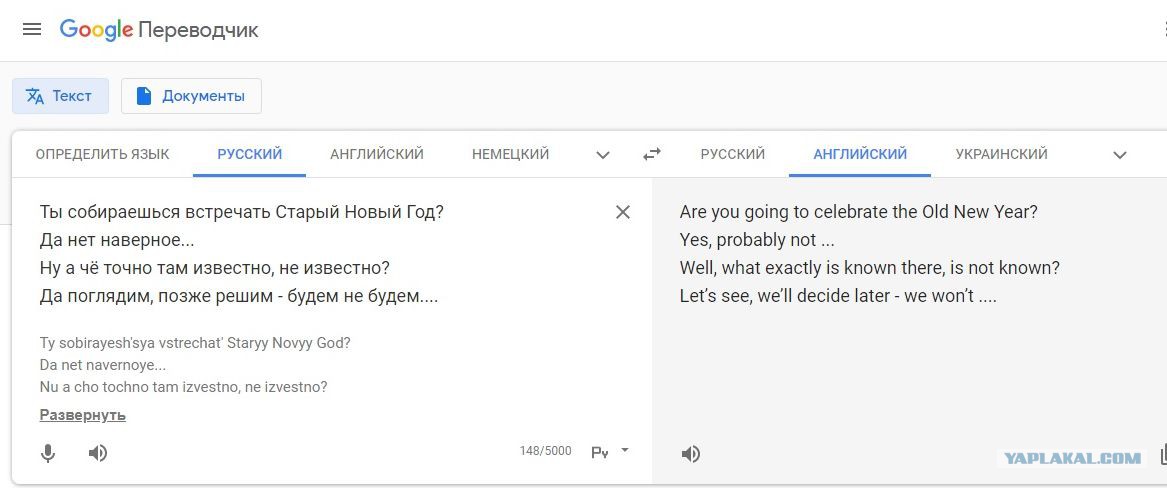
Task: Clear the source text with X
Action: point(623,212)
